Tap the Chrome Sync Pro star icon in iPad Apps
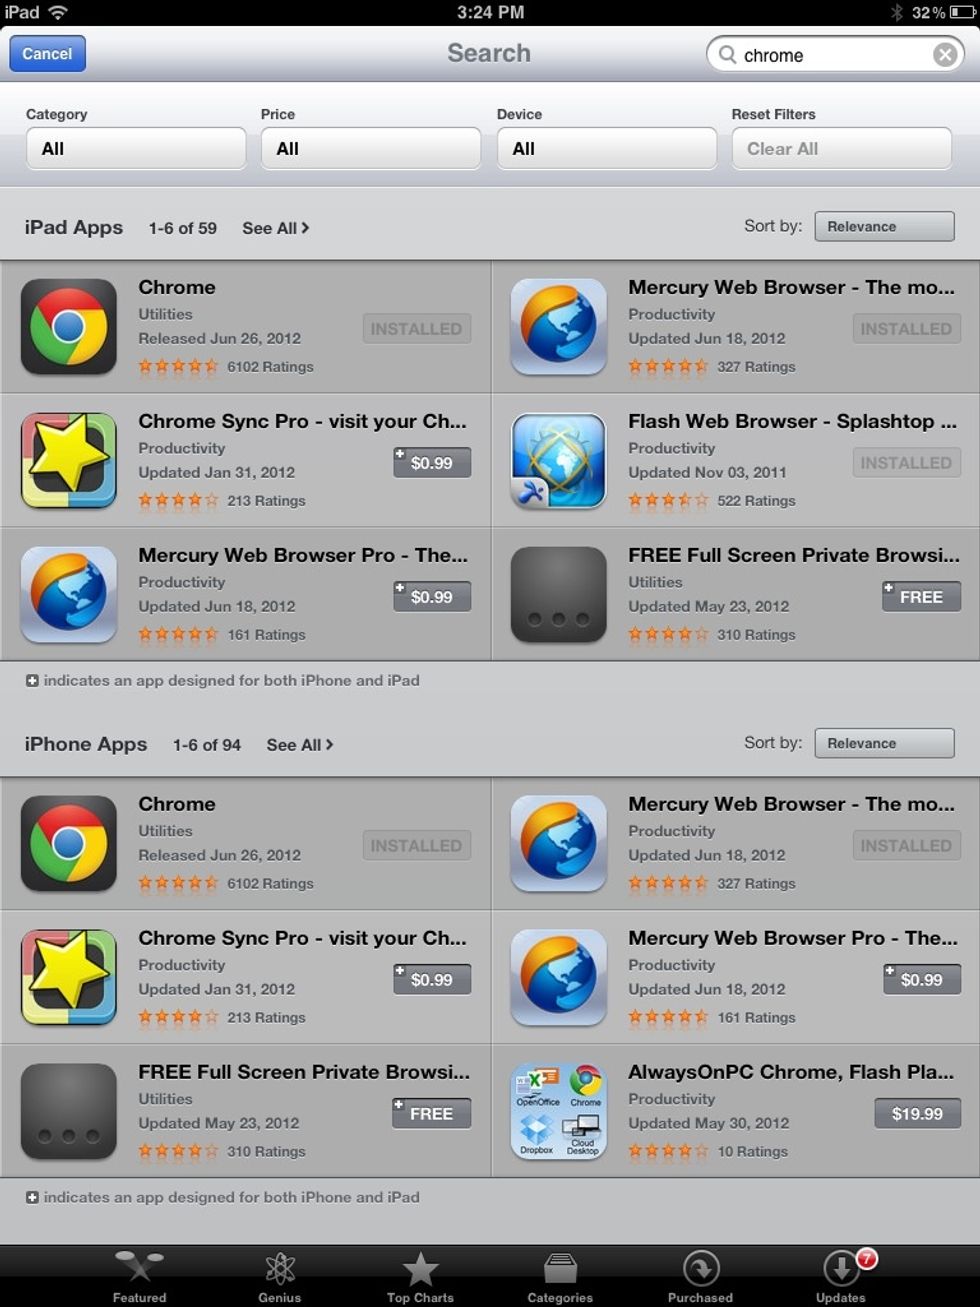Image resolution: width=980 pixels, height=1307 pixels. point(69,461)
